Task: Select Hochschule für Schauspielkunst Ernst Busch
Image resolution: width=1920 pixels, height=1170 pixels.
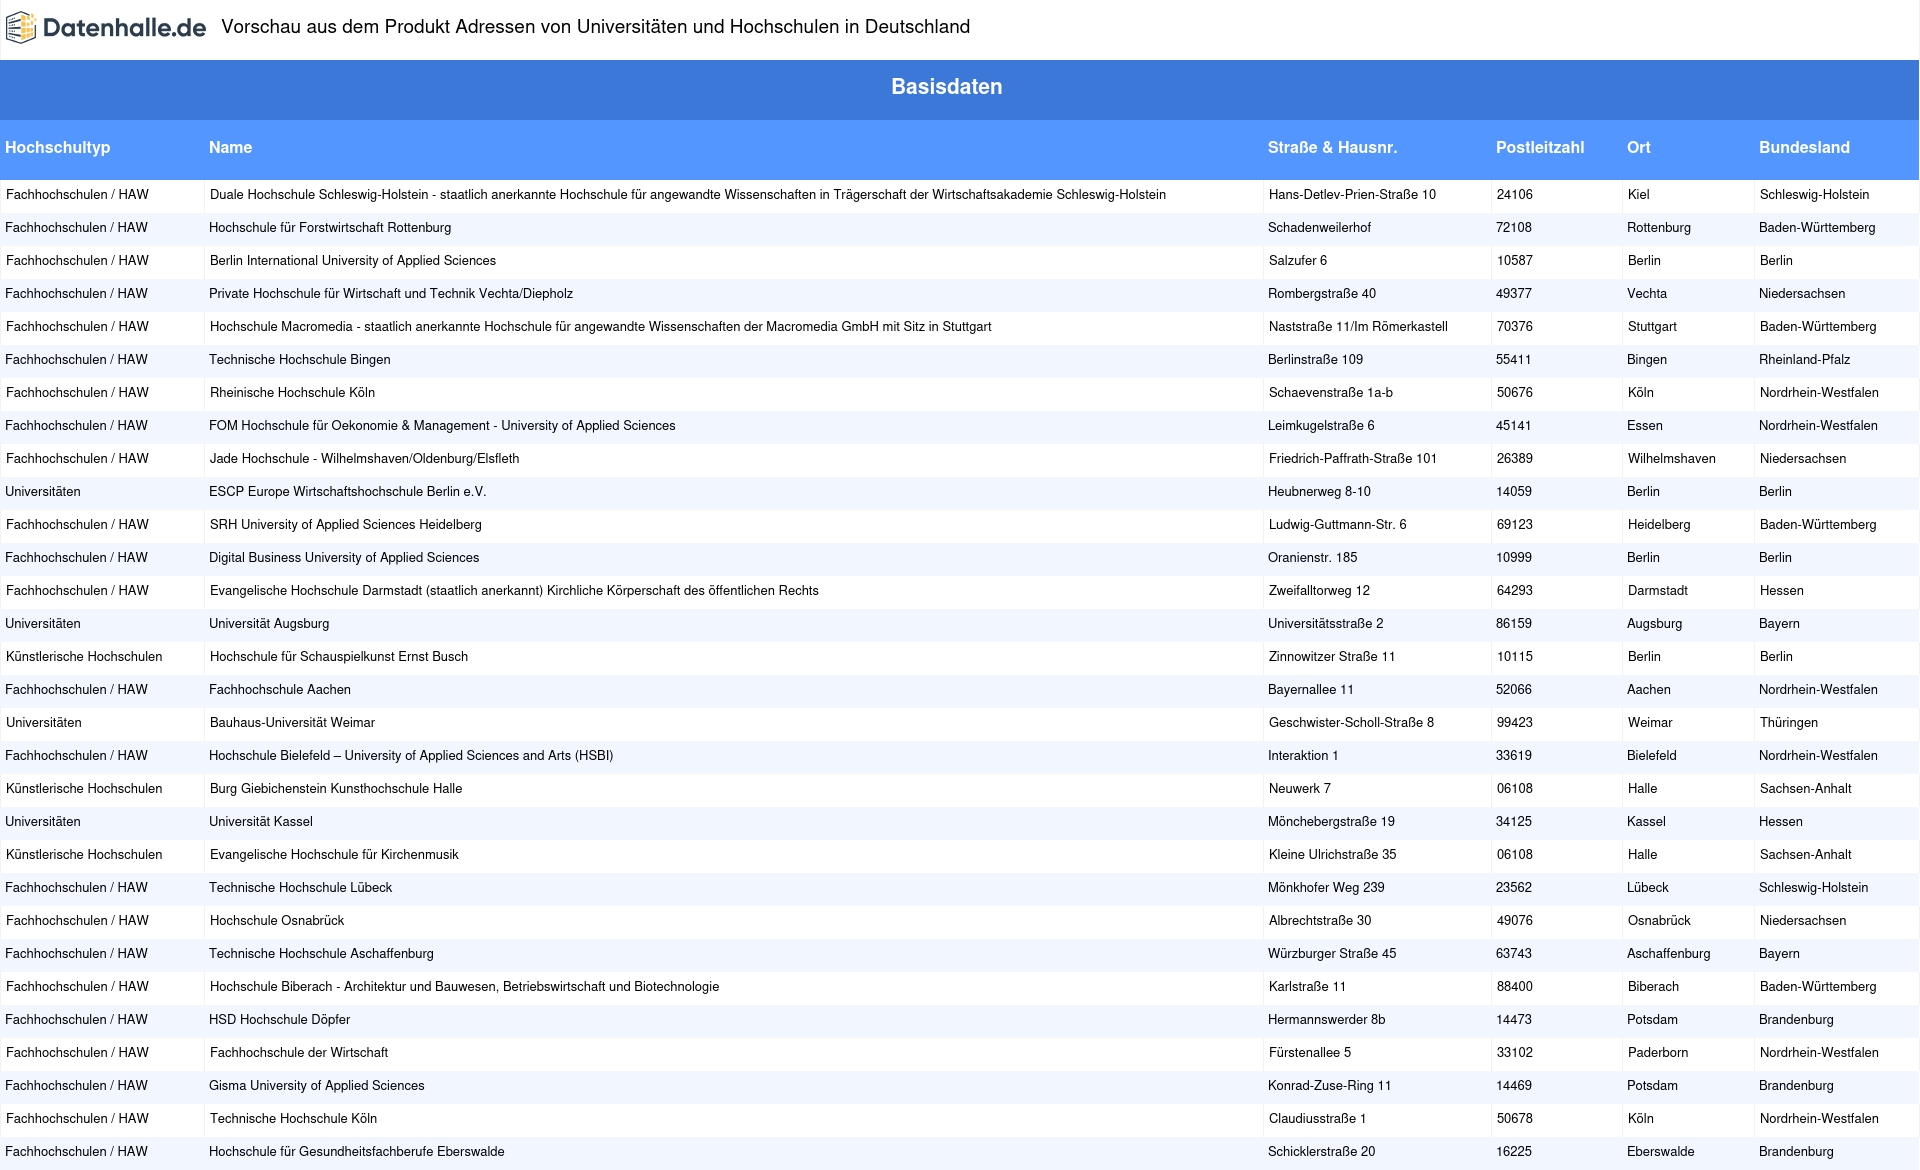Action: (338, 657)
